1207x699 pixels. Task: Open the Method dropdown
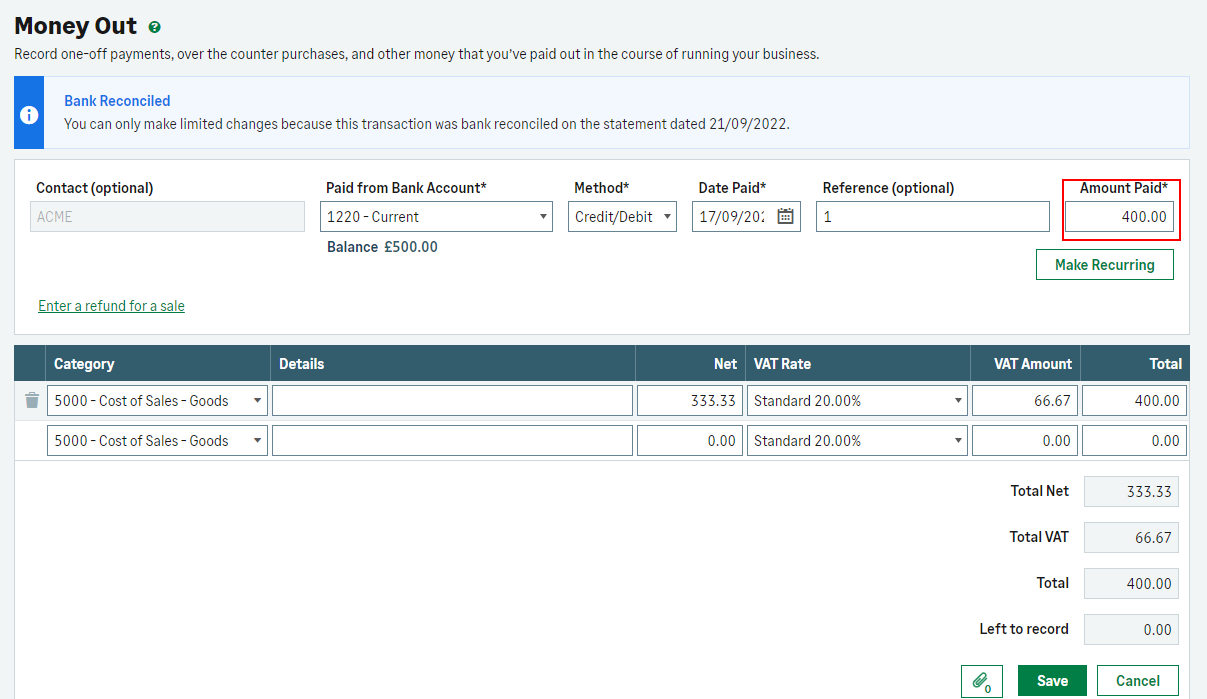coord(622,217)
